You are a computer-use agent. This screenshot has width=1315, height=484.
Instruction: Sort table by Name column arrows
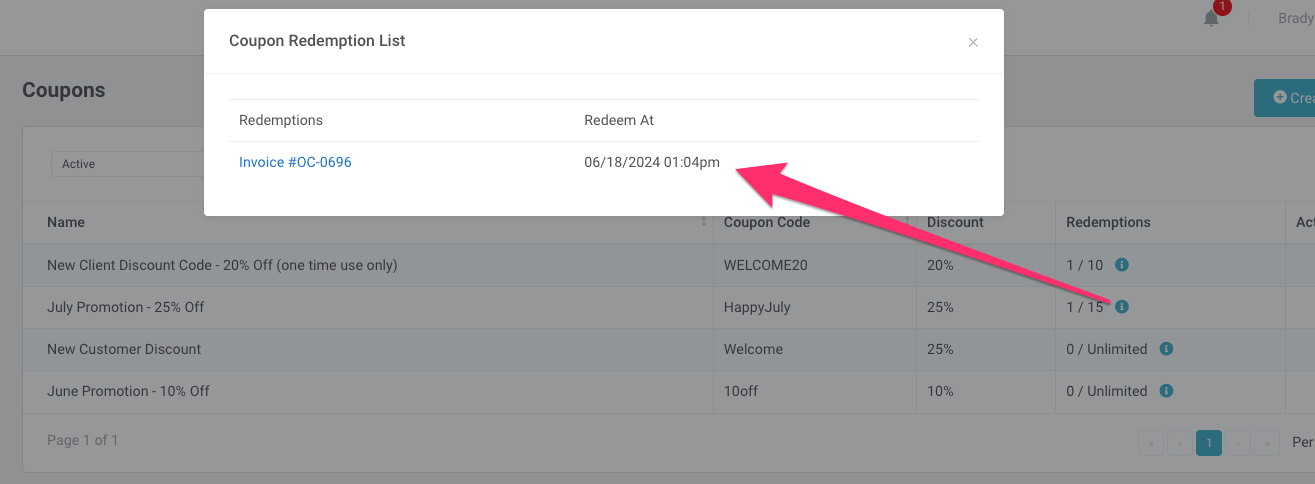[x=704, y=222]
